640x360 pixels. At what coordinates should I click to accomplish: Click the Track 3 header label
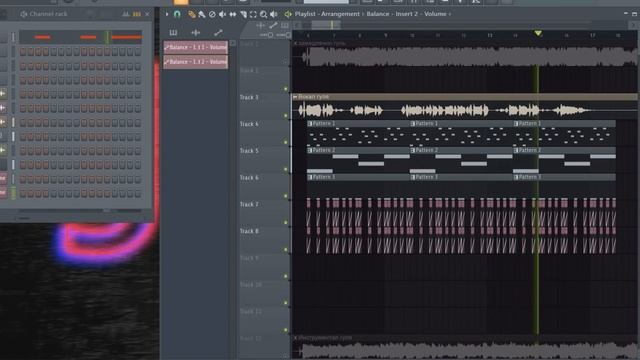point(249,98)
